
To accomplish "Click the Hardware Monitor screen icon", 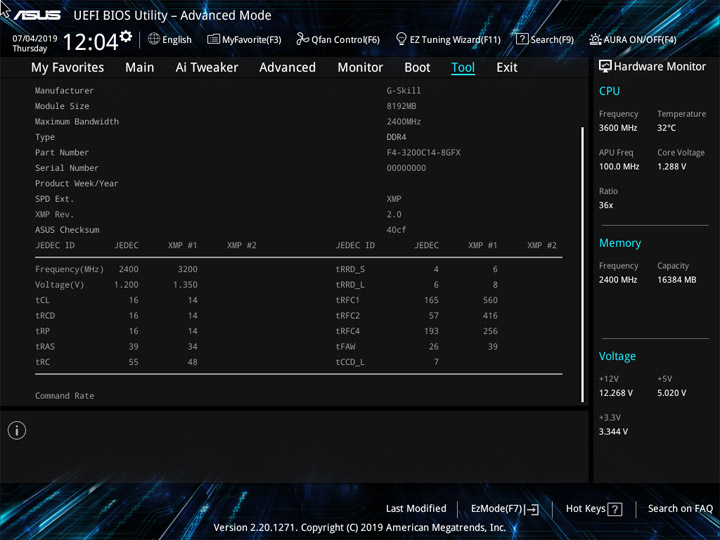I will coord(605,67).
